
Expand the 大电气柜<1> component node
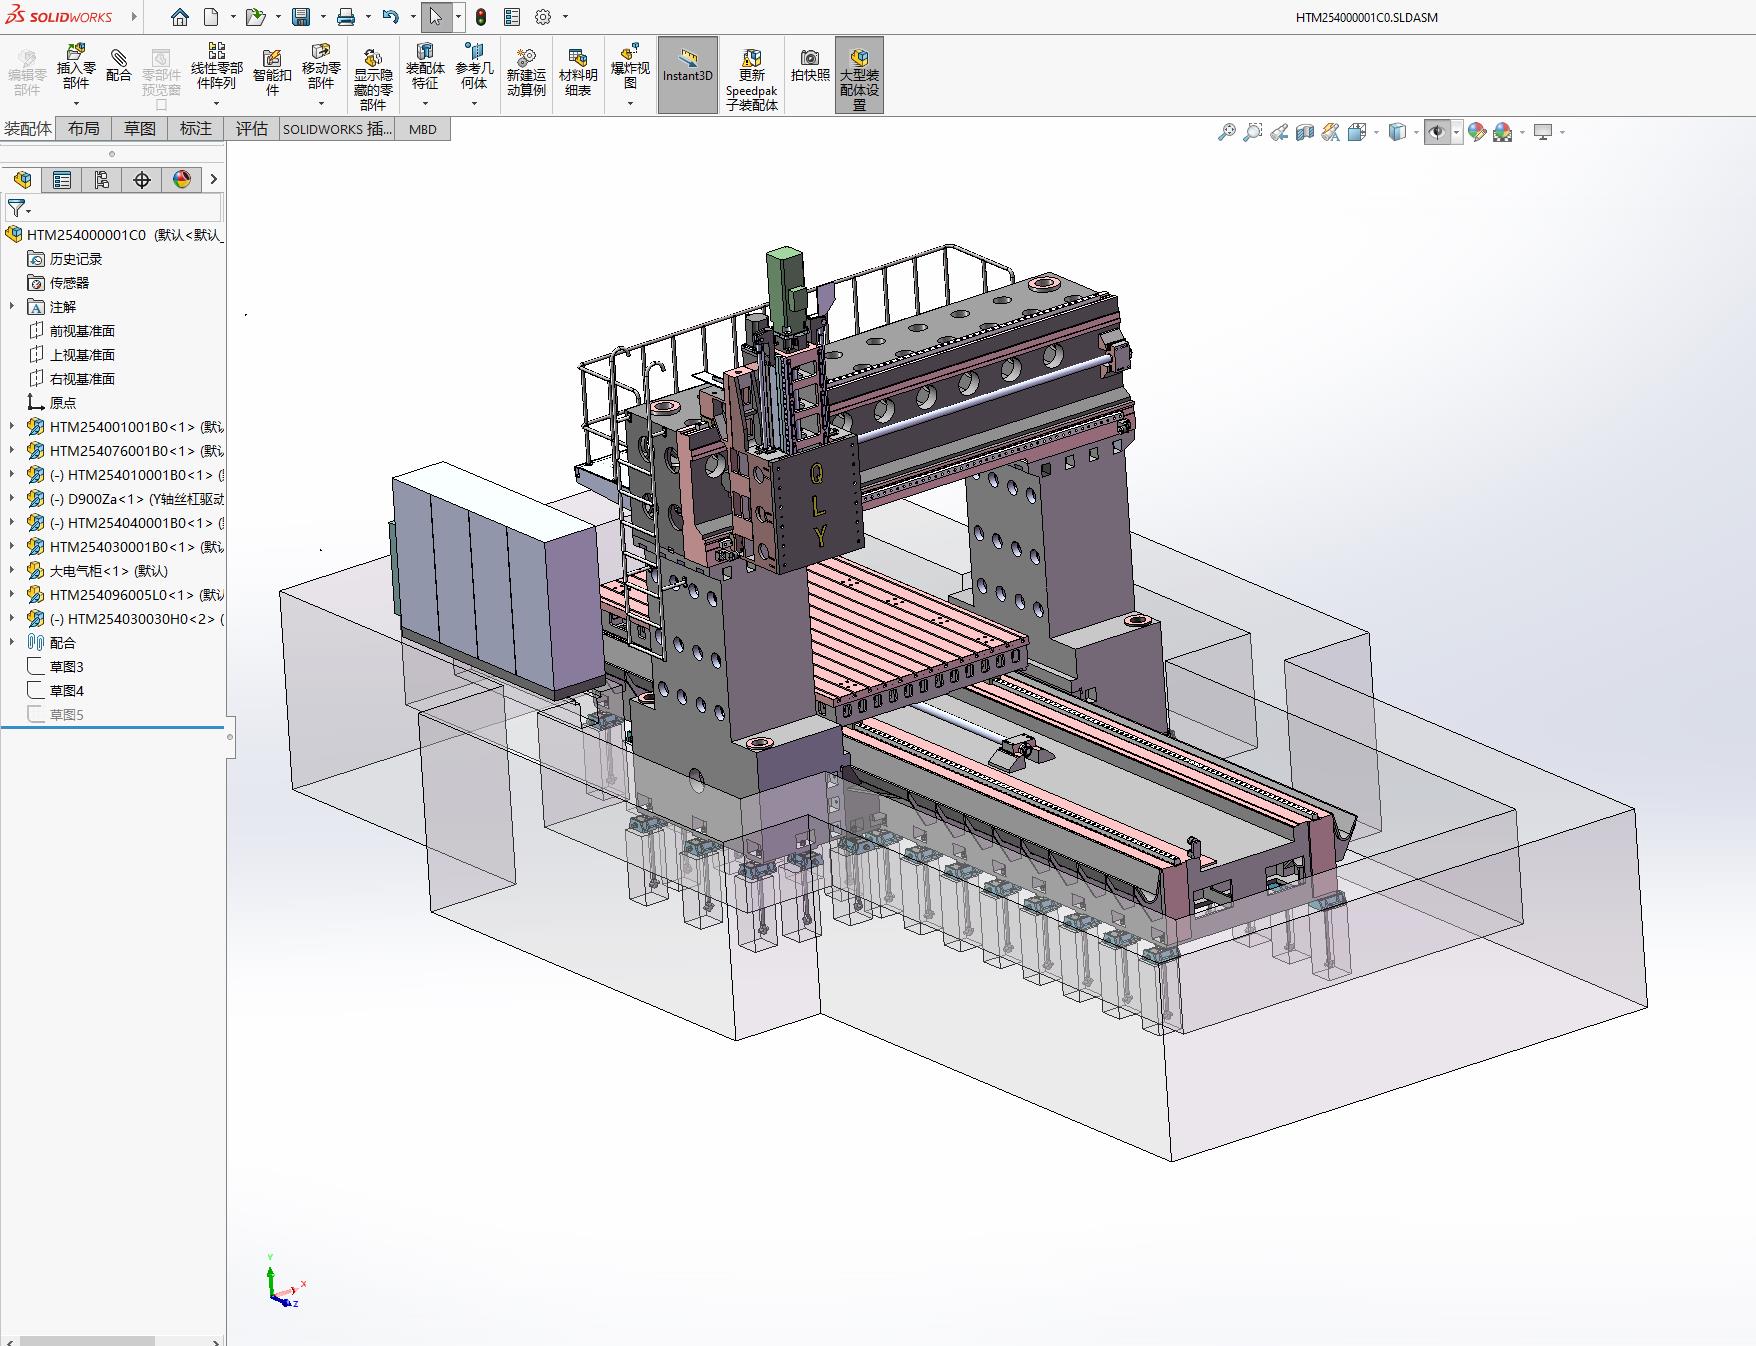[12, 571]
